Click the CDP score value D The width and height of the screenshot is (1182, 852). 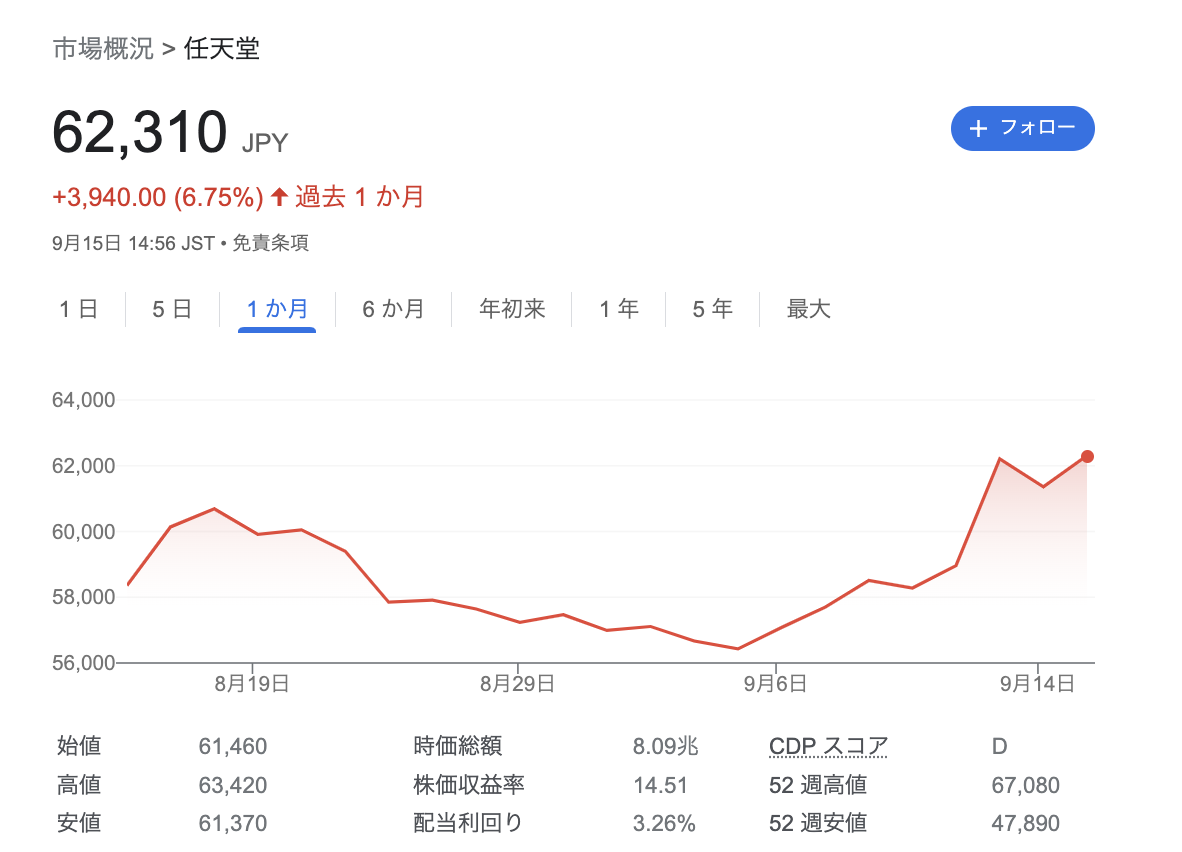pos(1000,746)
